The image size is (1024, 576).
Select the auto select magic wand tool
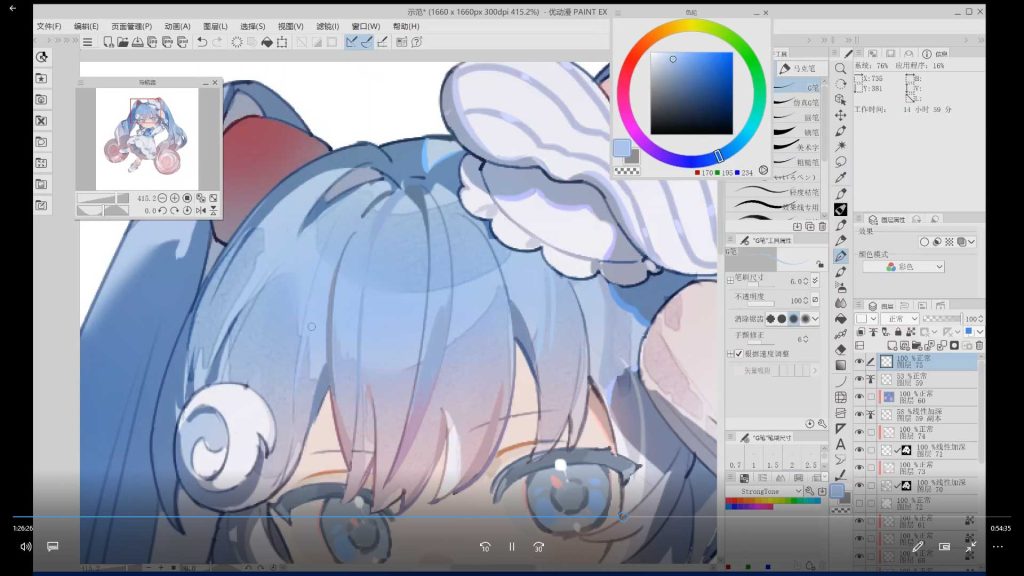point(840,146)
